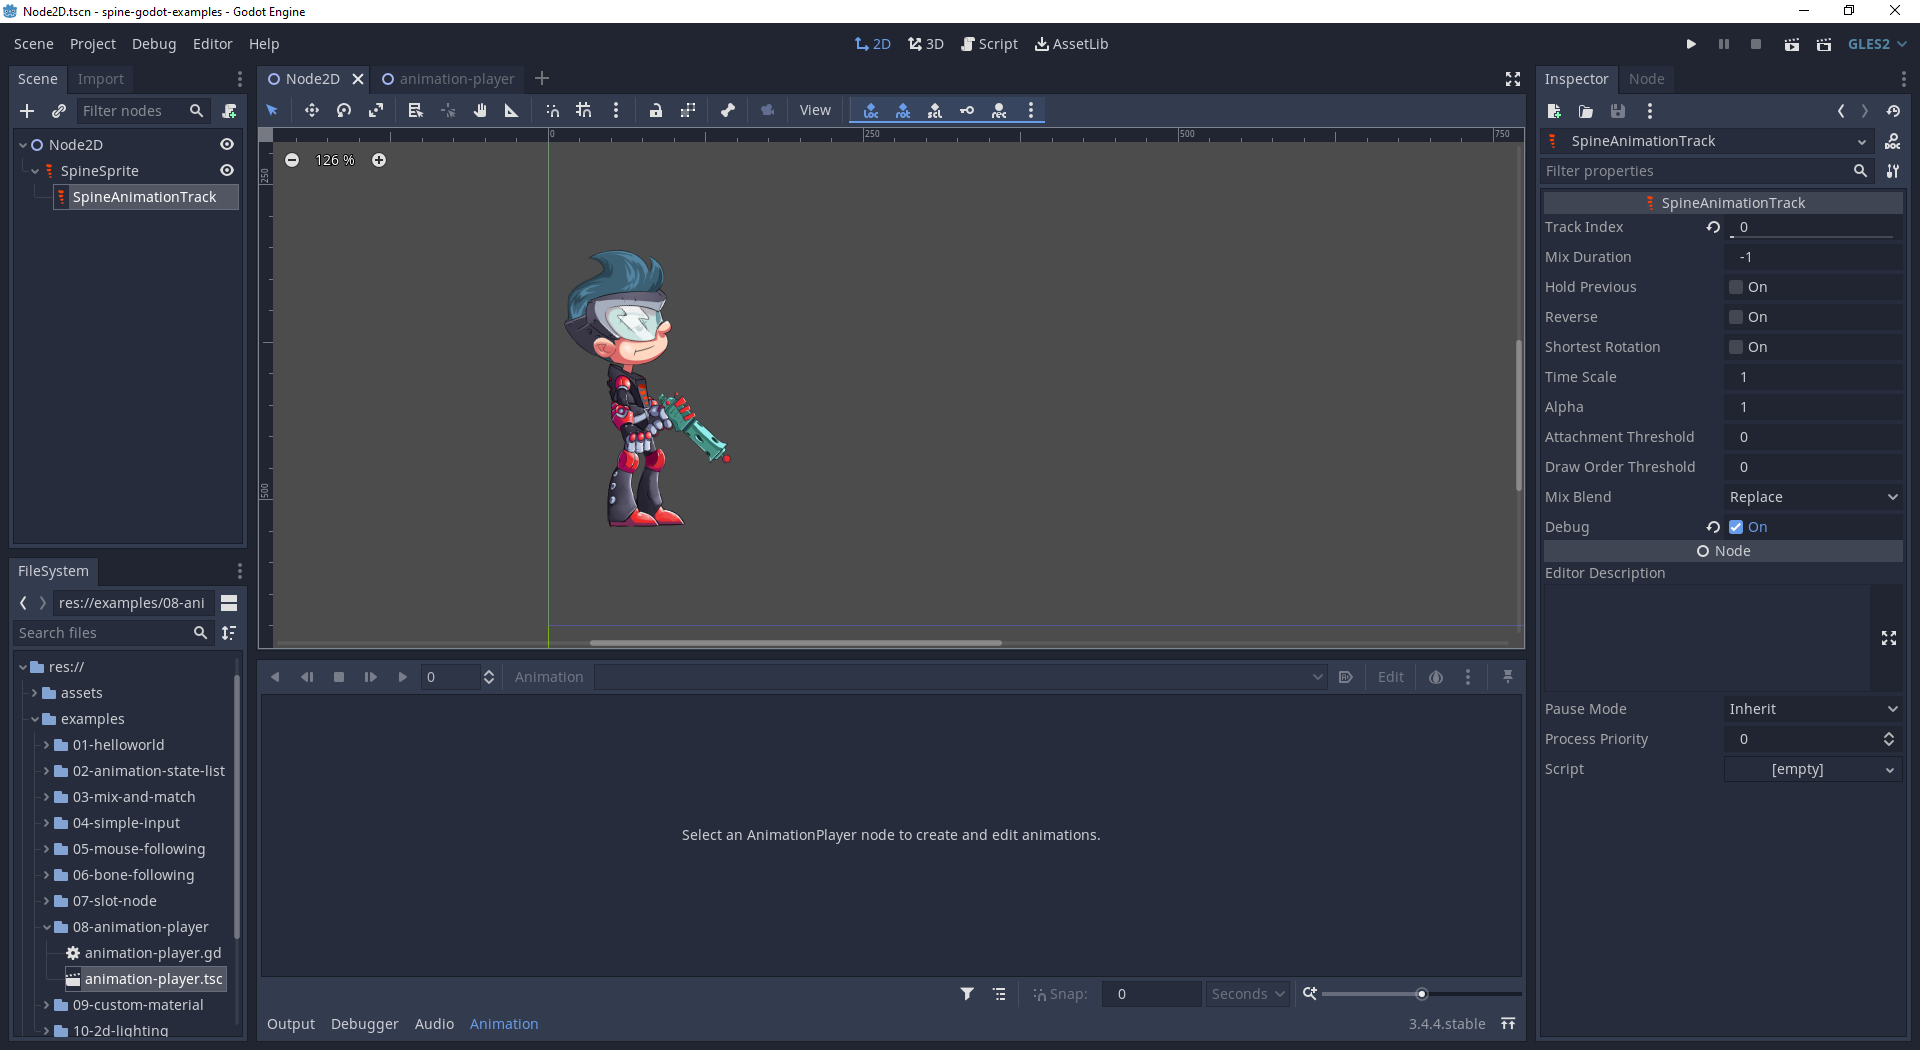Disable the Debug checkbox

coord(1736,527)
